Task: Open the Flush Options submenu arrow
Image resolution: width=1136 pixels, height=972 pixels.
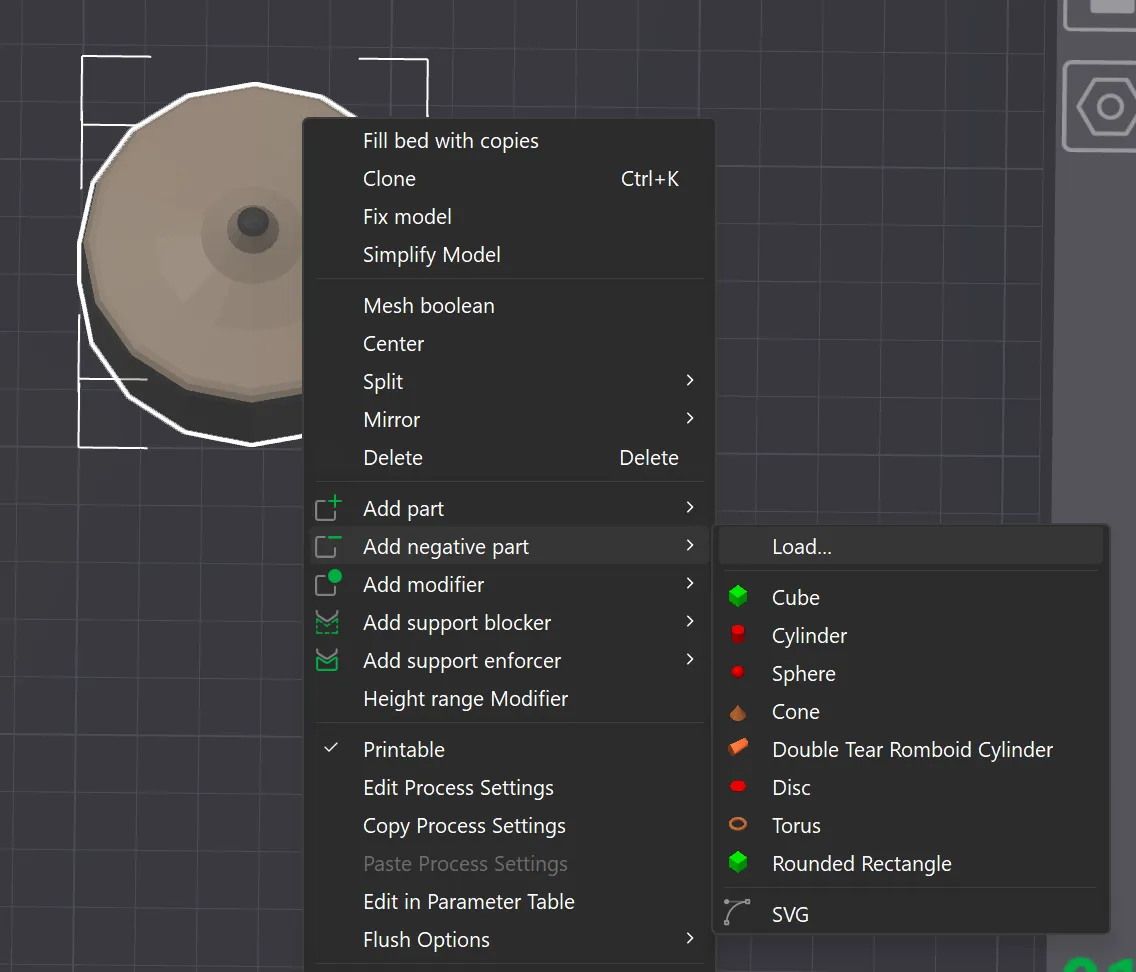Action: (690, 939)
